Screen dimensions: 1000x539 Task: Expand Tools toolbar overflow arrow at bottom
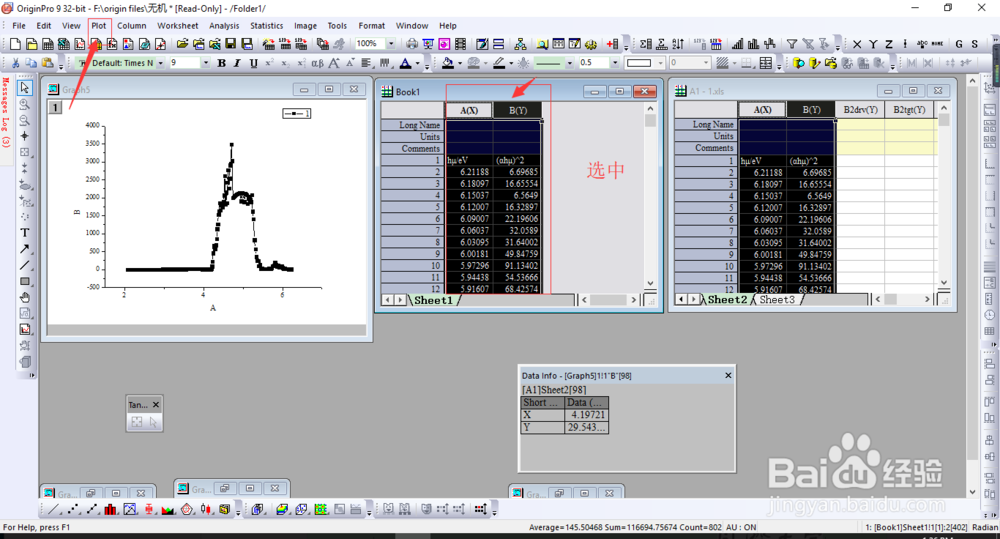click(x=31, y=375)
